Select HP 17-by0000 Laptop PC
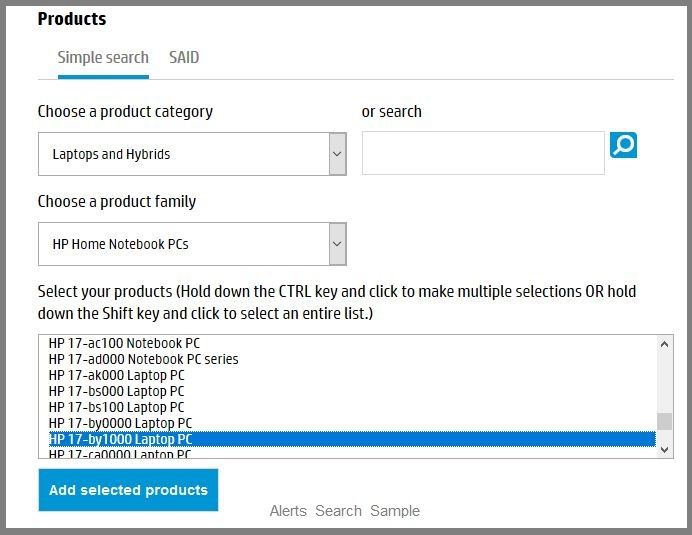Image resolution: width=692 pixels, height=535 pixels. [352, 423]
